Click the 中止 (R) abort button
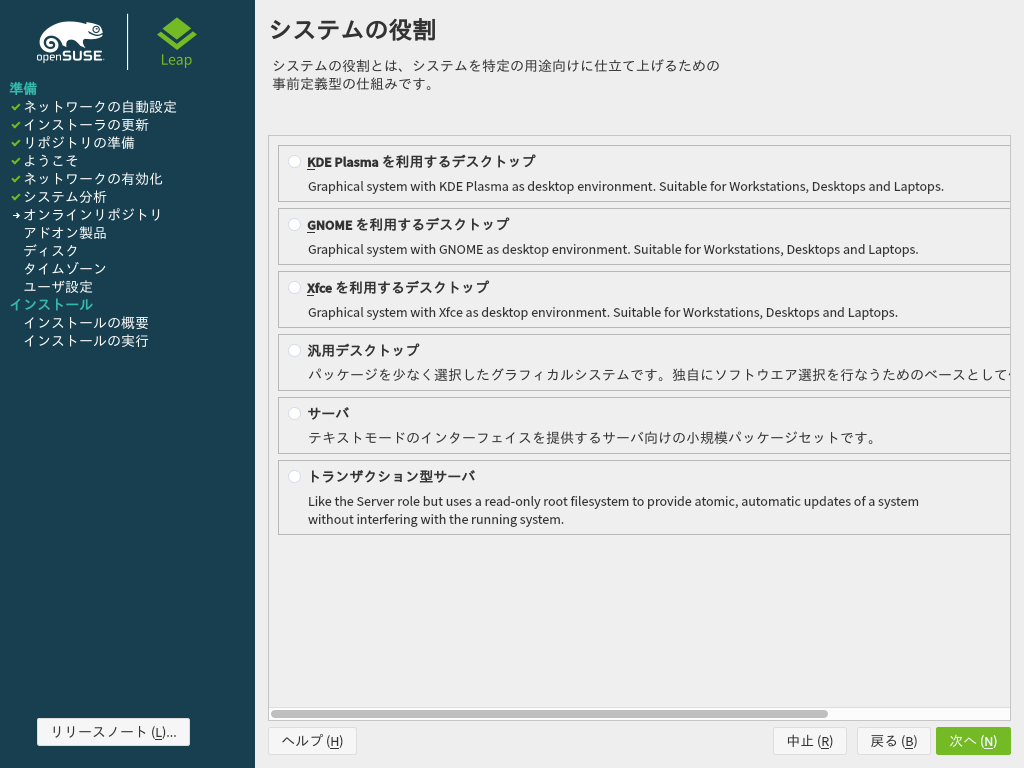Screen dimensions: 1024x768 [810, 741]
